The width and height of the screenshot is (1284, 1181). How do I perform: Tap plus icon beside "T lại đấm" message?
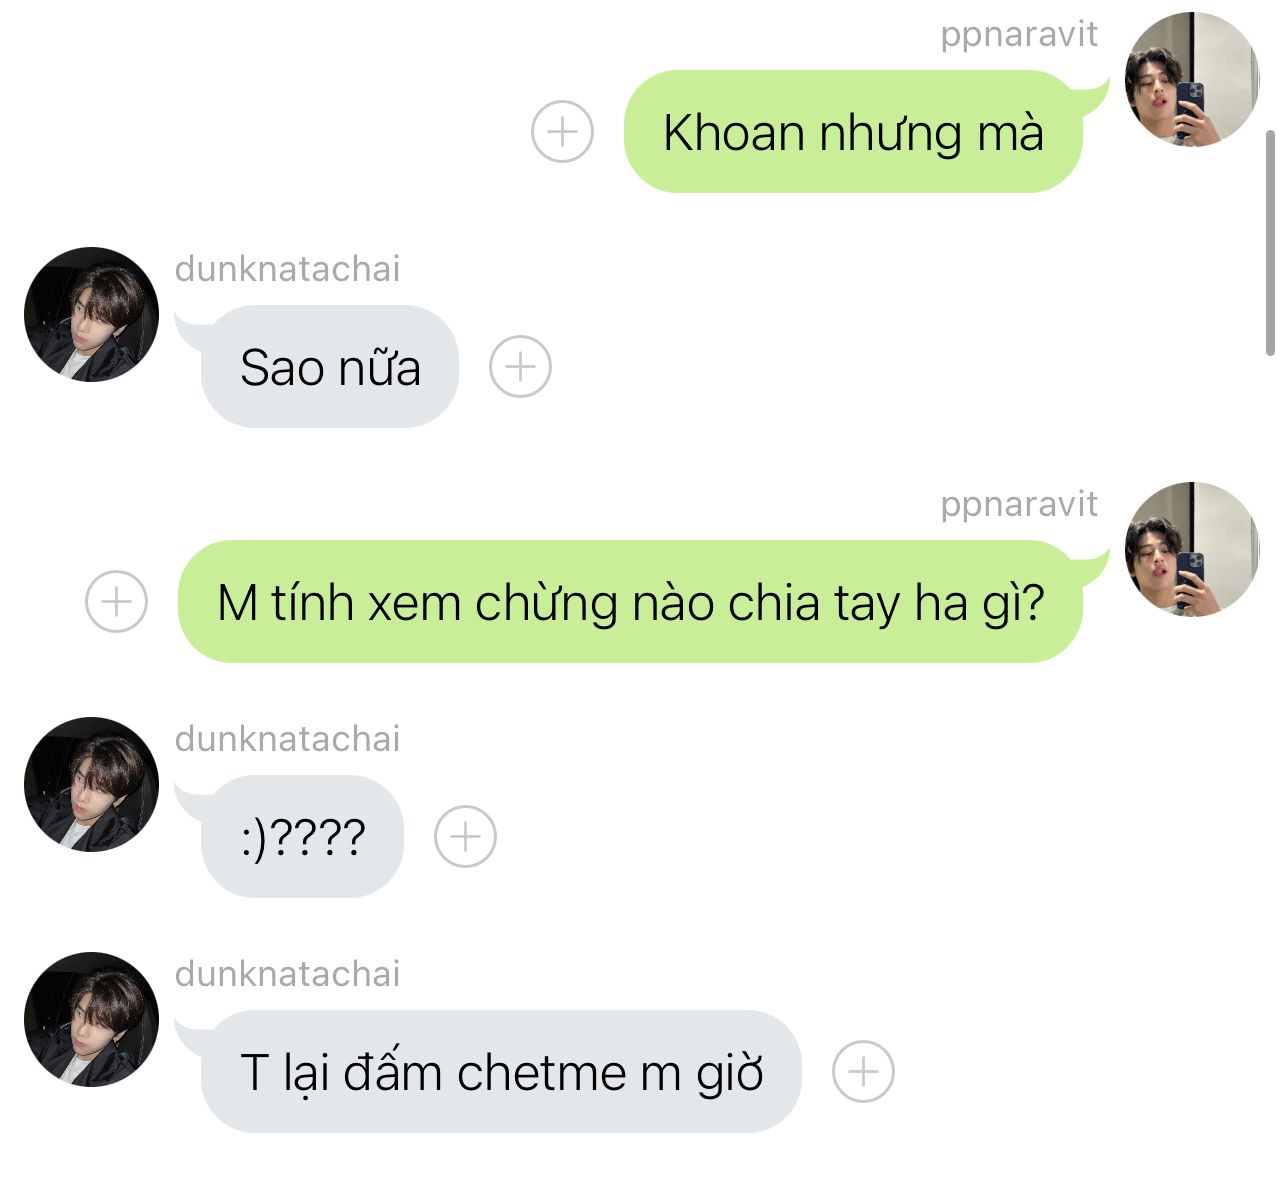tap(863, 1071)
